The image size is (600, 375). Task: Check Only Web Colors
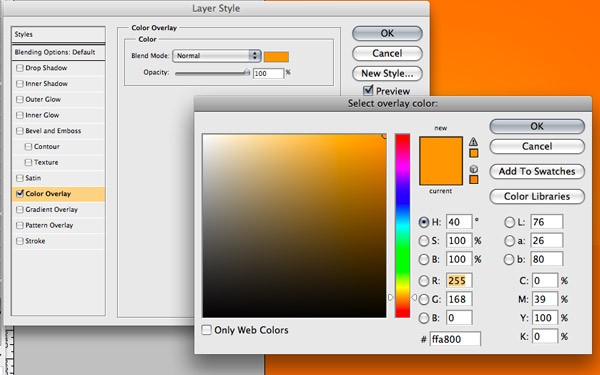tap(206, 330)
